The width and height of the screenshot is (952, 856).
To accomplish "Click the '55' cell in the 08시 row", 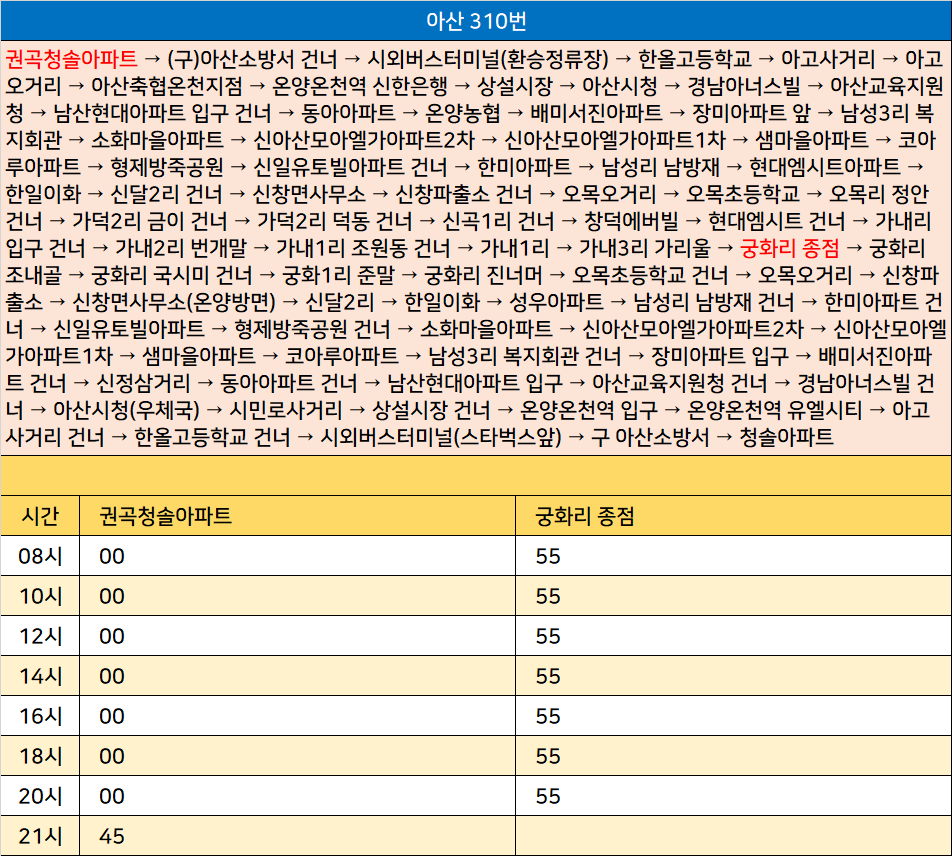I will [733, 555].
